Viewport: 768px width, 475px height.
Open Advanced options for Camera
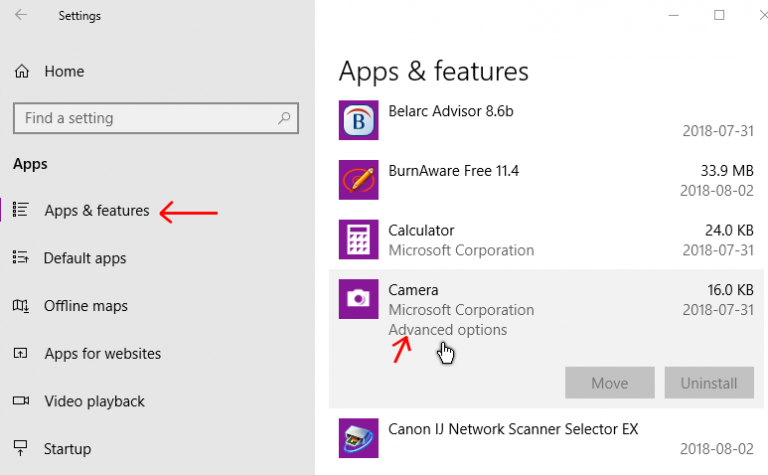click(448, 330)
